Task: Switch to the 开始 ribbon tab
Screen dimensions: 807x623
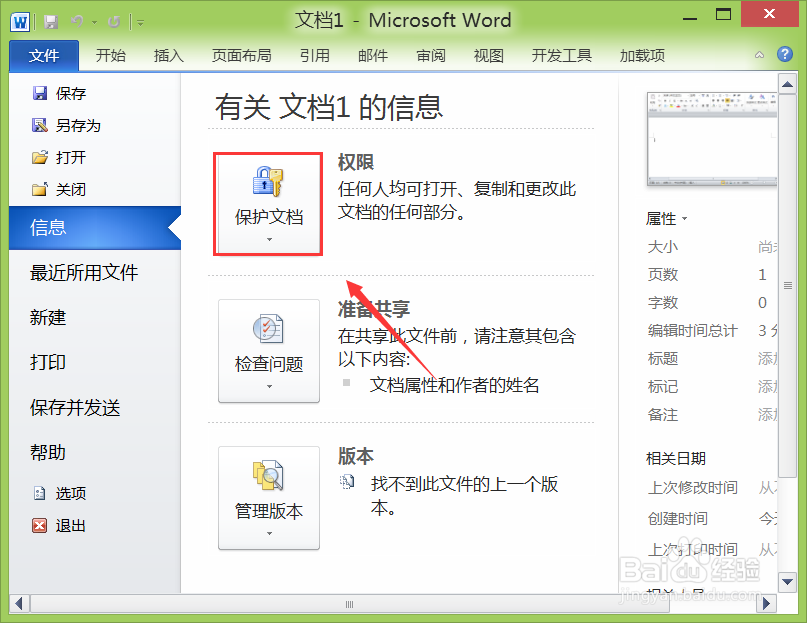Action: (x=111, y=56)
